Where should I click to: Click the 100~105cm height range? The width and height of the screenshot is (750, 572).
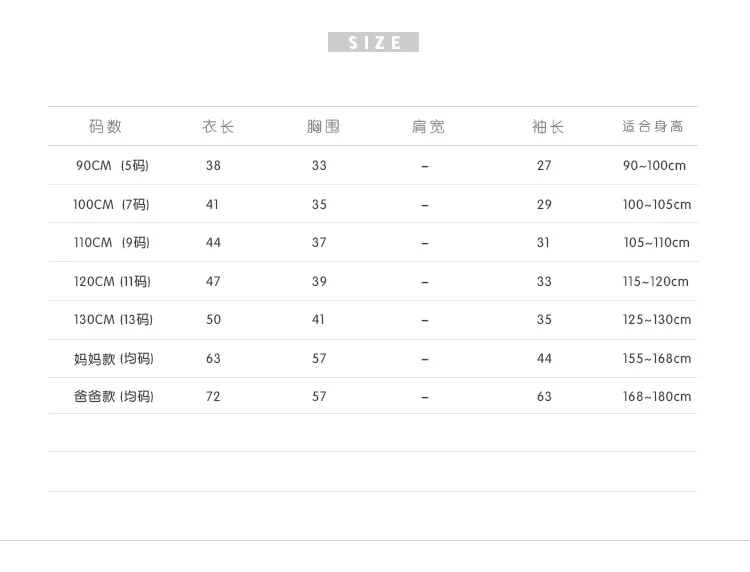(x=657, y=205)
